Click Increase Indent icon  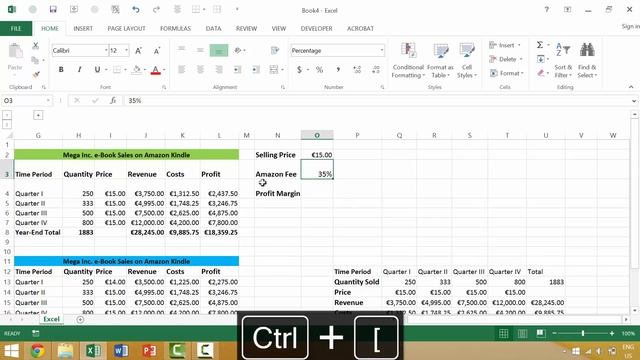pos(256,70)
